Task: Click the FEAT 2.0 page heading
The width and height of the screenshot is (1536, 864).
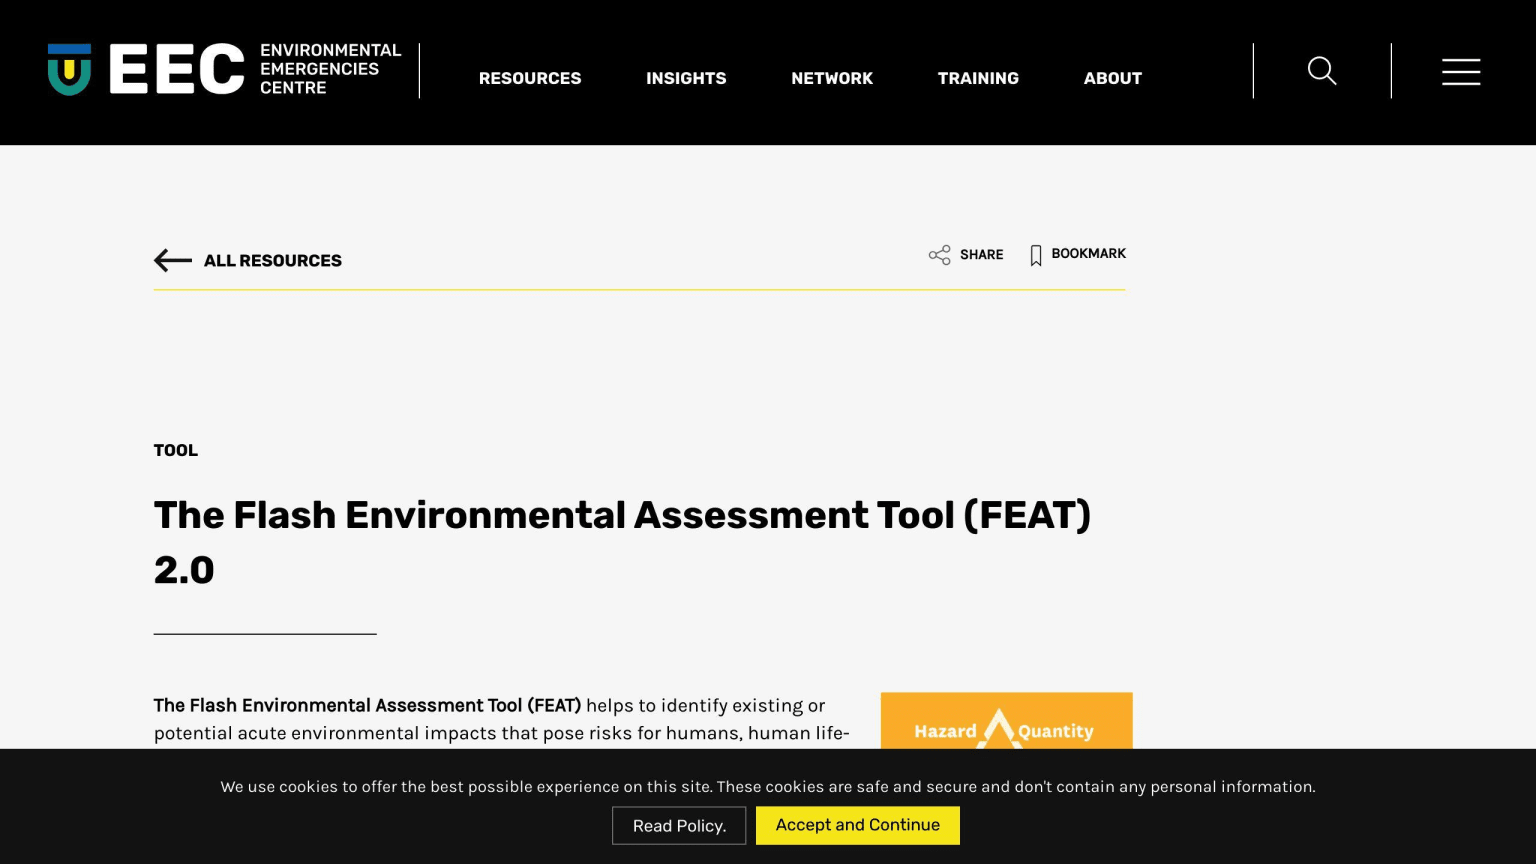Action: [622, 542]
